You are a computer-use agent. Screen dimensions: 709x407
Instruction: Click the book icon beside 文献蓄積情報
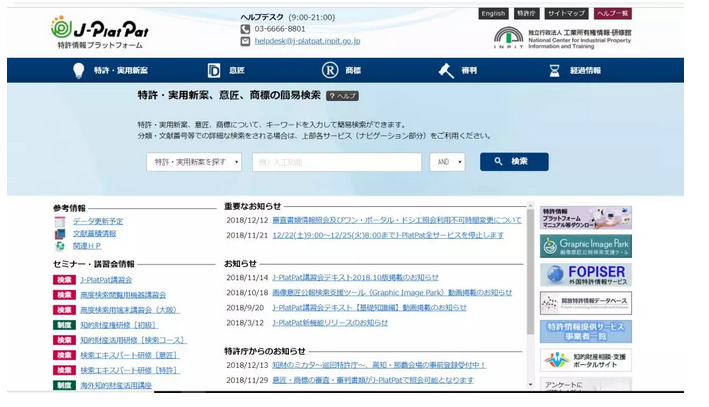60,234
